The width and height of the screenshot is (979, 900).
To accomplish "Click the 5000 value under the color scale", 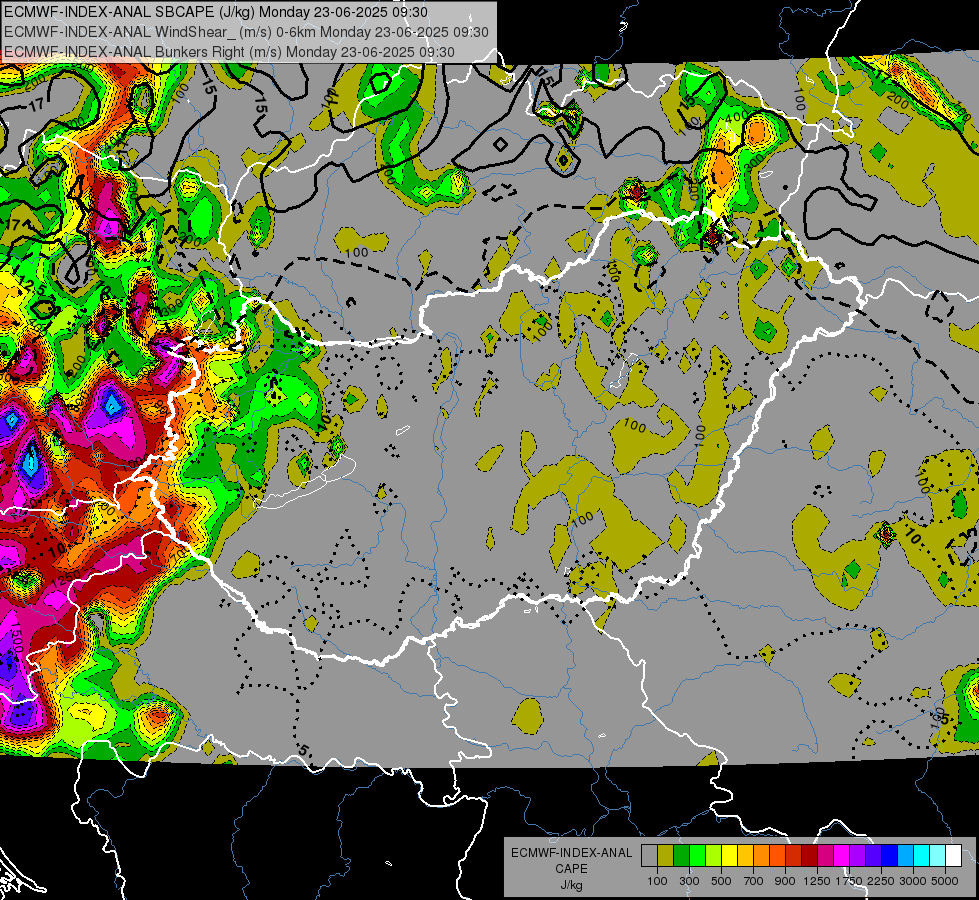I will (x=945, y=881).
